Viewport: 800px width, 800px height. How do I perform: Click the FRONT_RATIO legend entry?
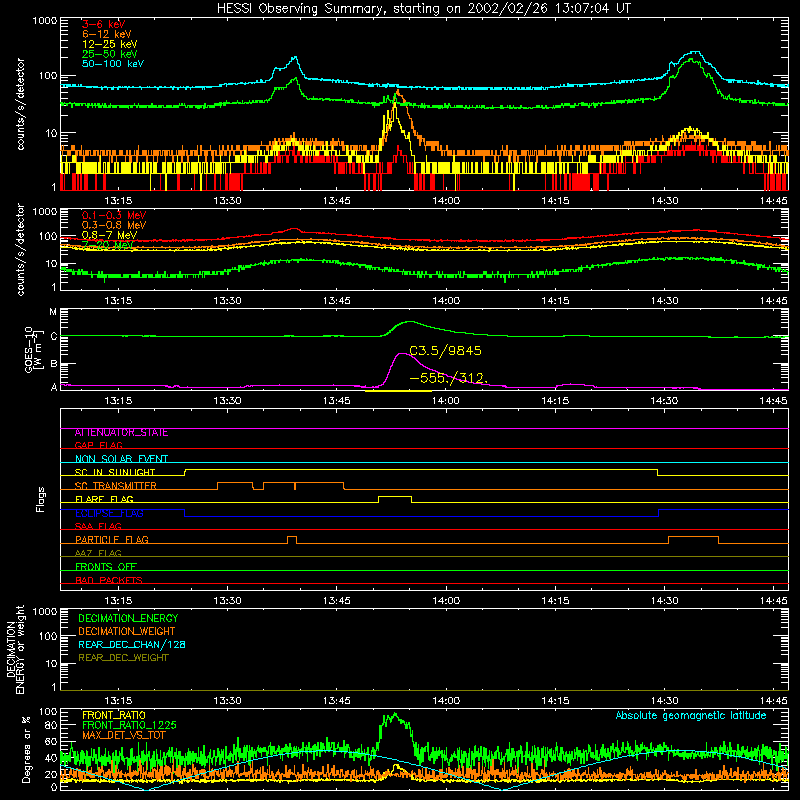(114, 715)
